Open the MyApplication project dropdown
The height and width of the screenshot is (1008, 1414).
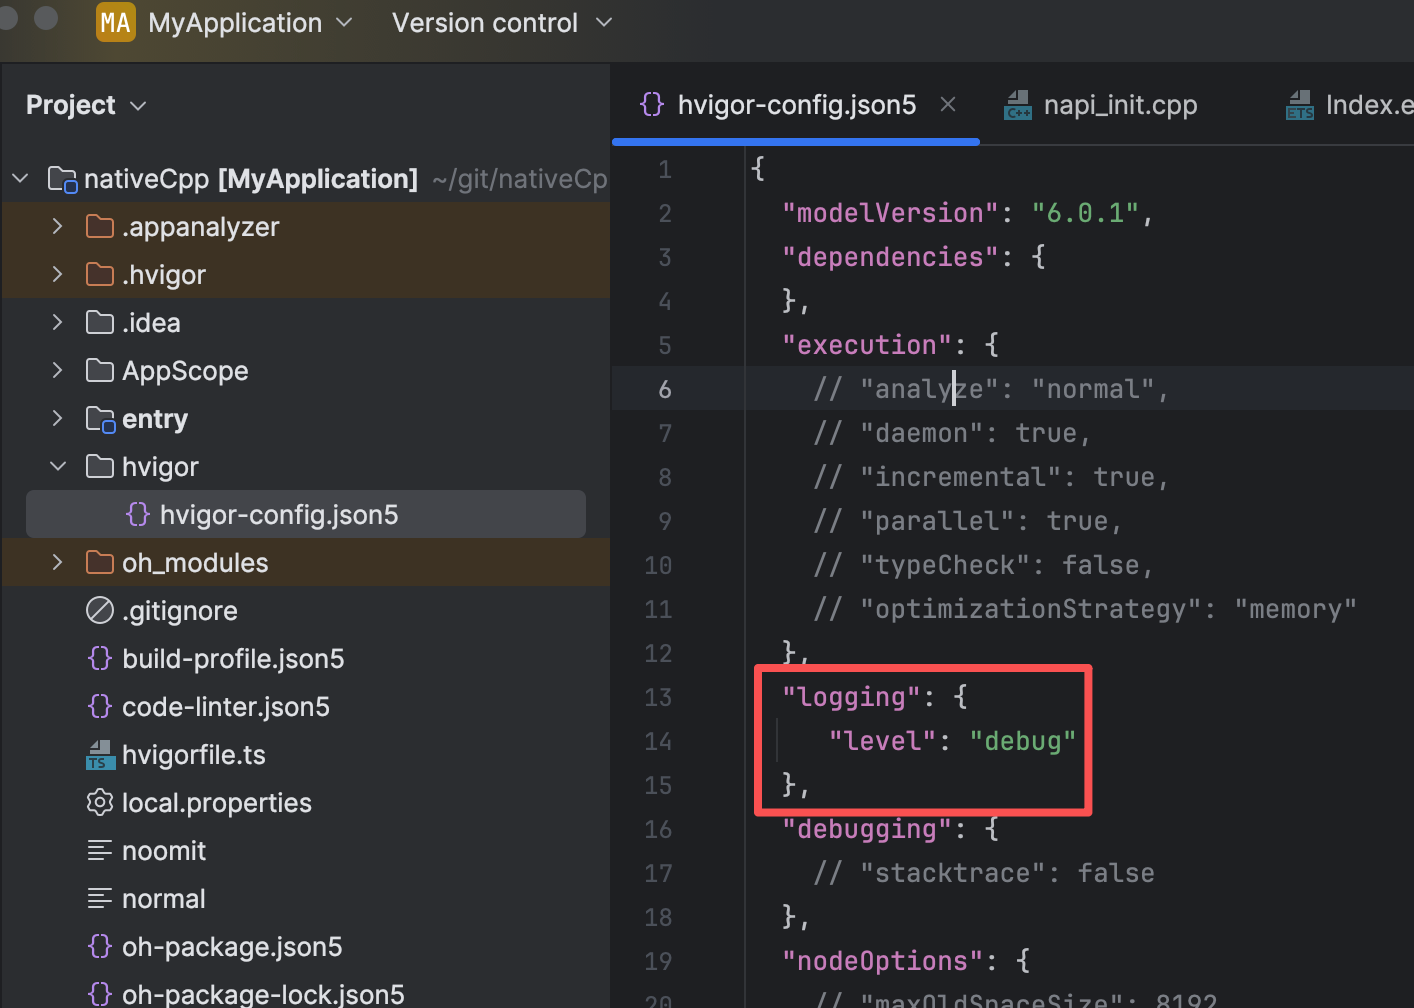[x=236, y=23]
